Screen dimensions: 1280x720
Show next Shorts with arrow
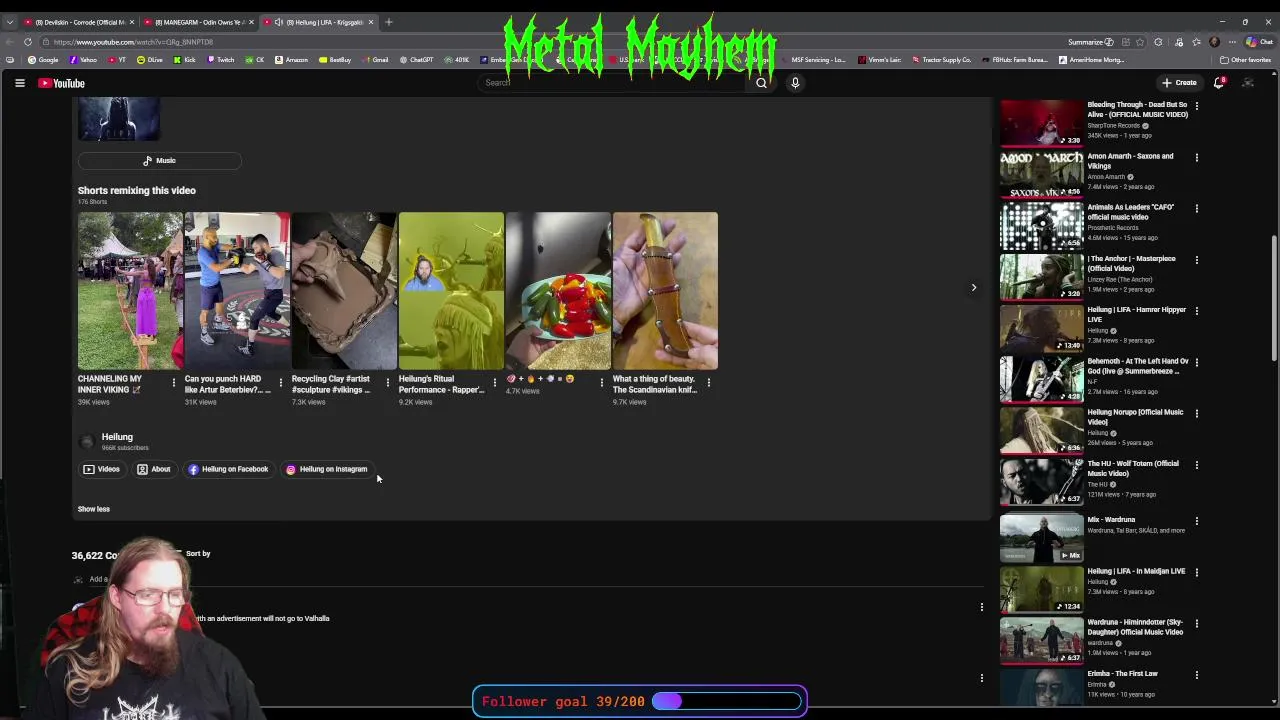973,288
